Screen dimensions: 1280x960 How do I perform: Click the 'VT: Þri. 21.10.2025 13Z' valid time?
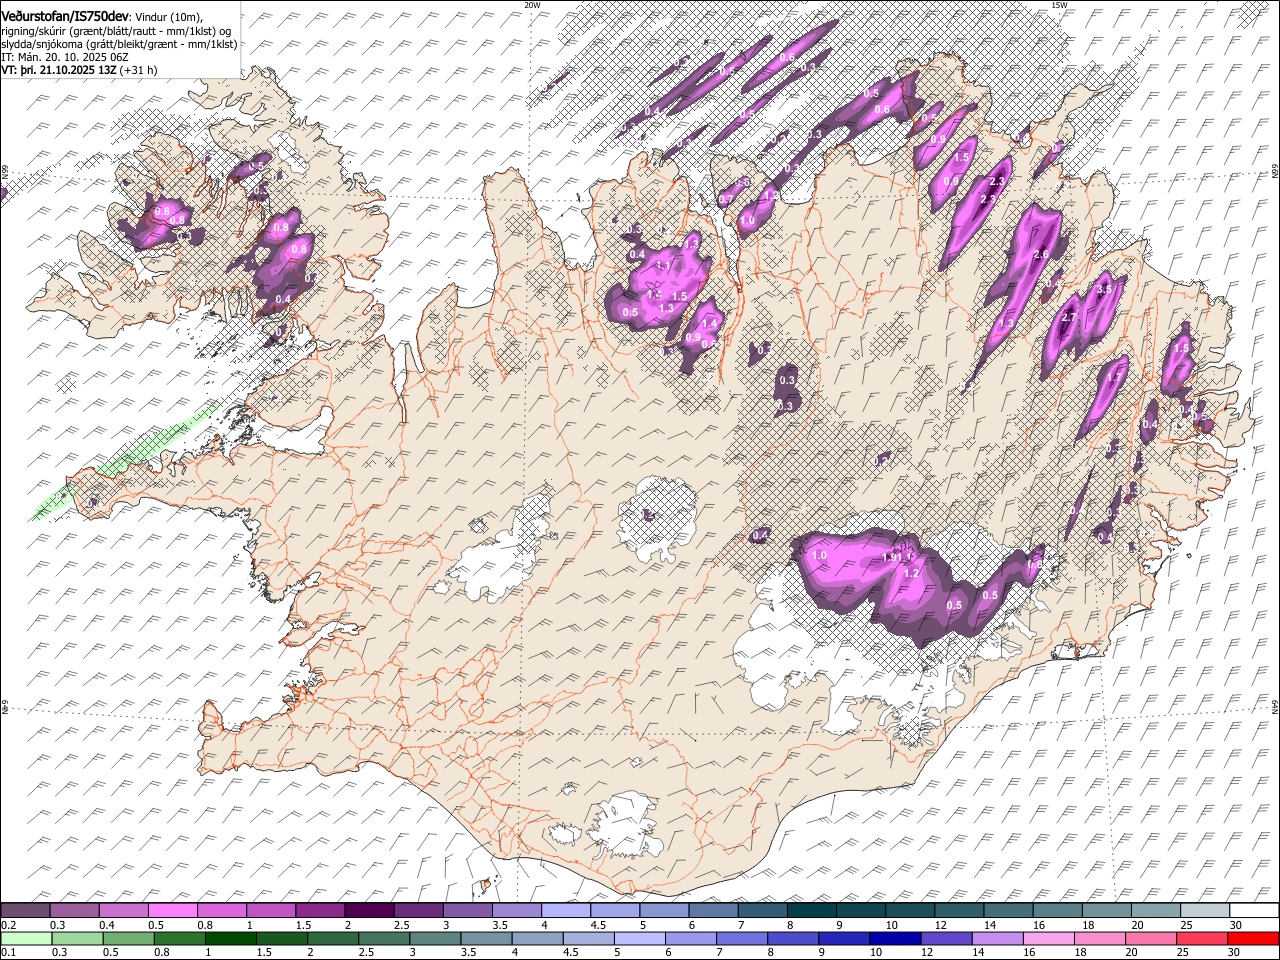pyautogui.click(x=59, y=70)
